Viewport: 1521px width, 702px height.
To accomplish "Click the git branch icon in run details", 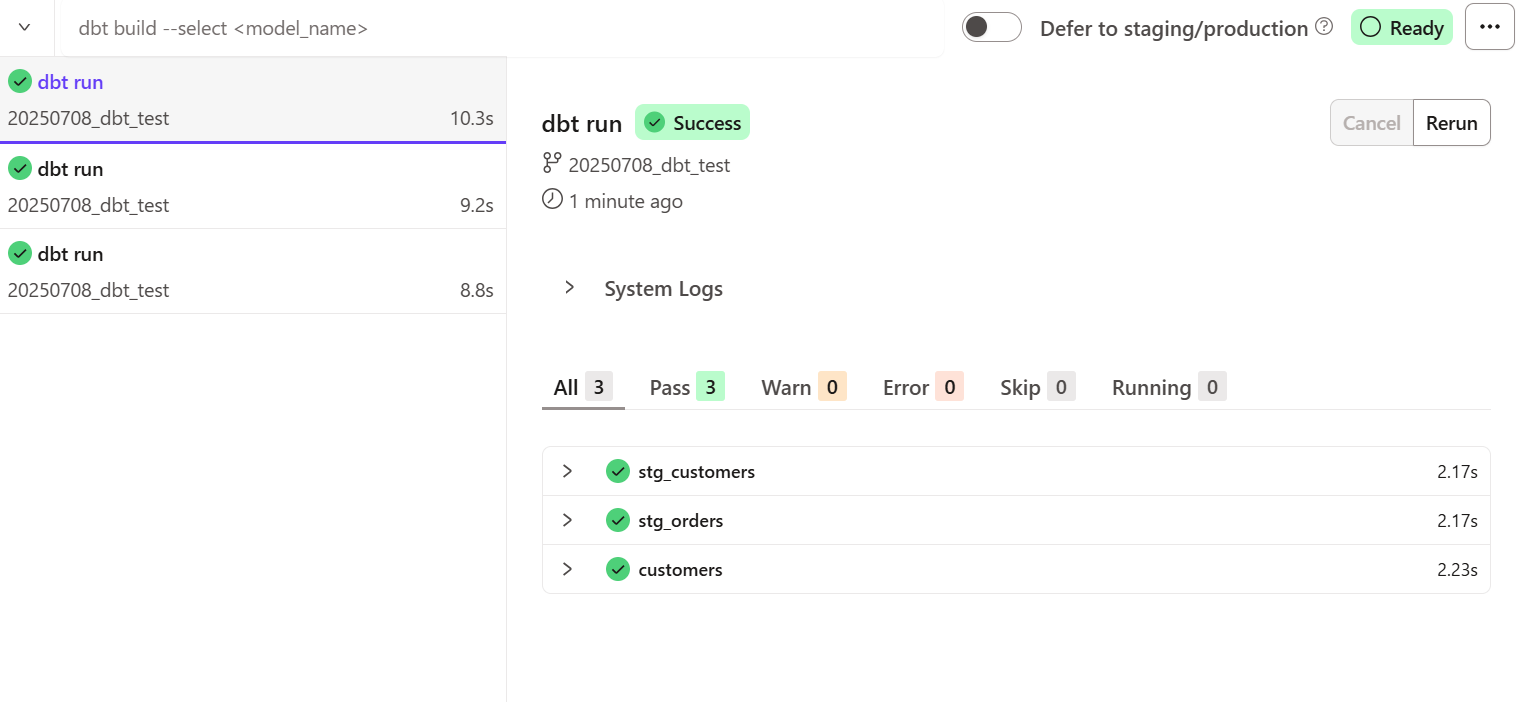I will 552,163.
